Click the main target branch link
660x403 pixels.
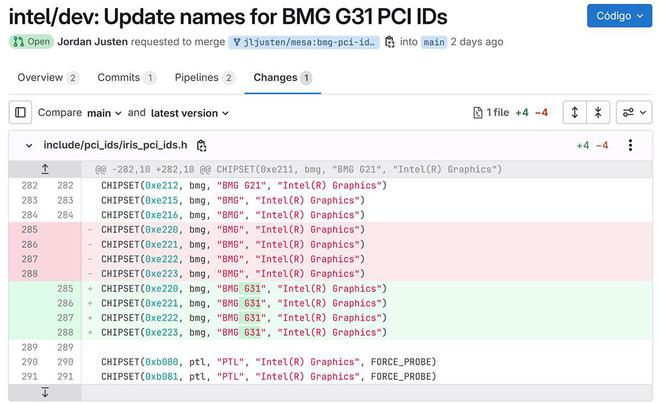point(433,42)
